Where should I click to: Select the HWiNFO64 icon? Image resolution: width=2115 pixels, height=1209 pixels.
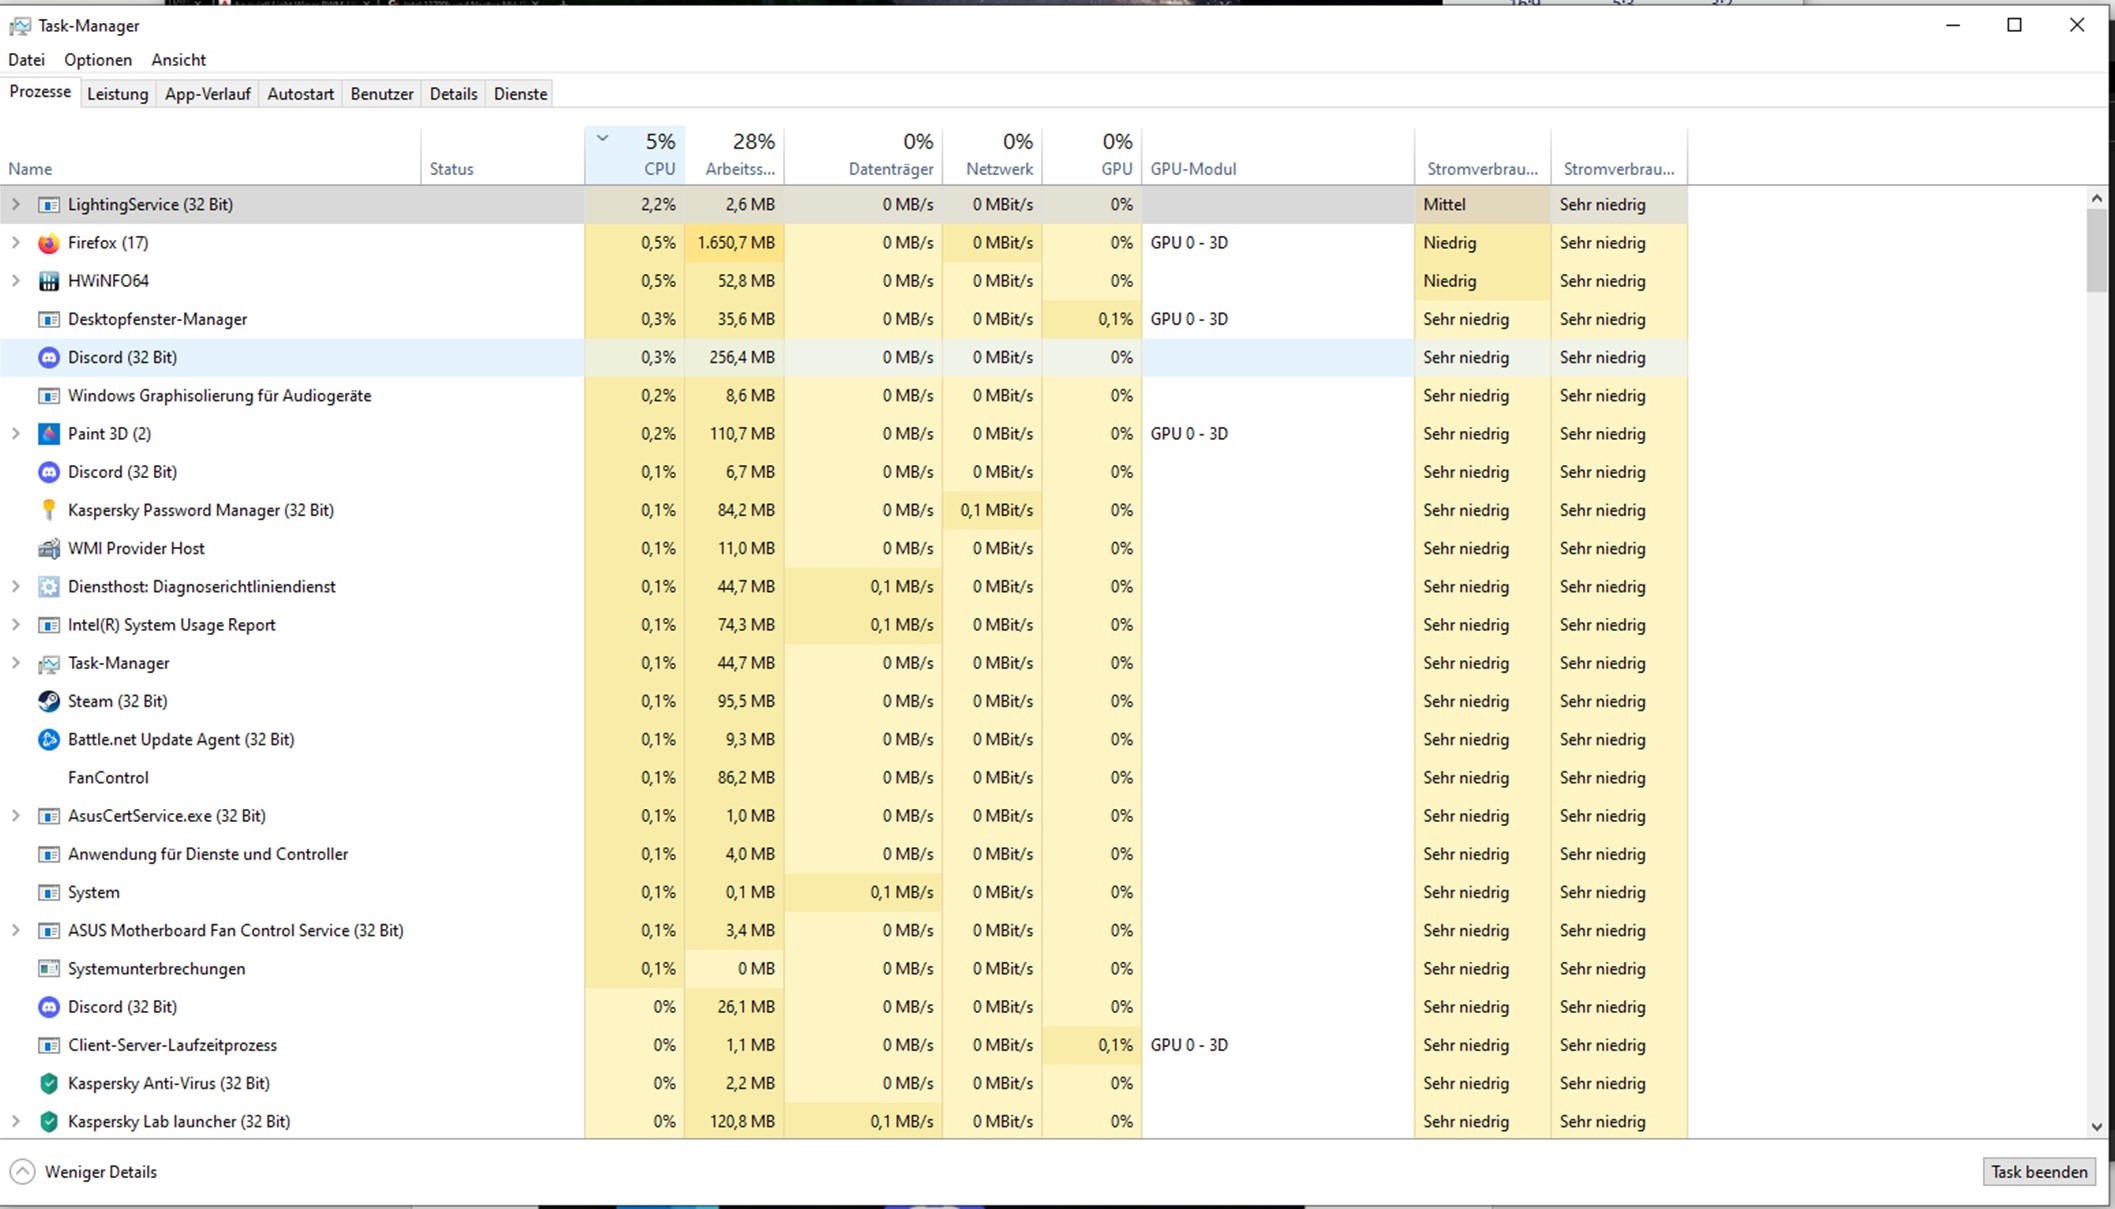(48, 281)
